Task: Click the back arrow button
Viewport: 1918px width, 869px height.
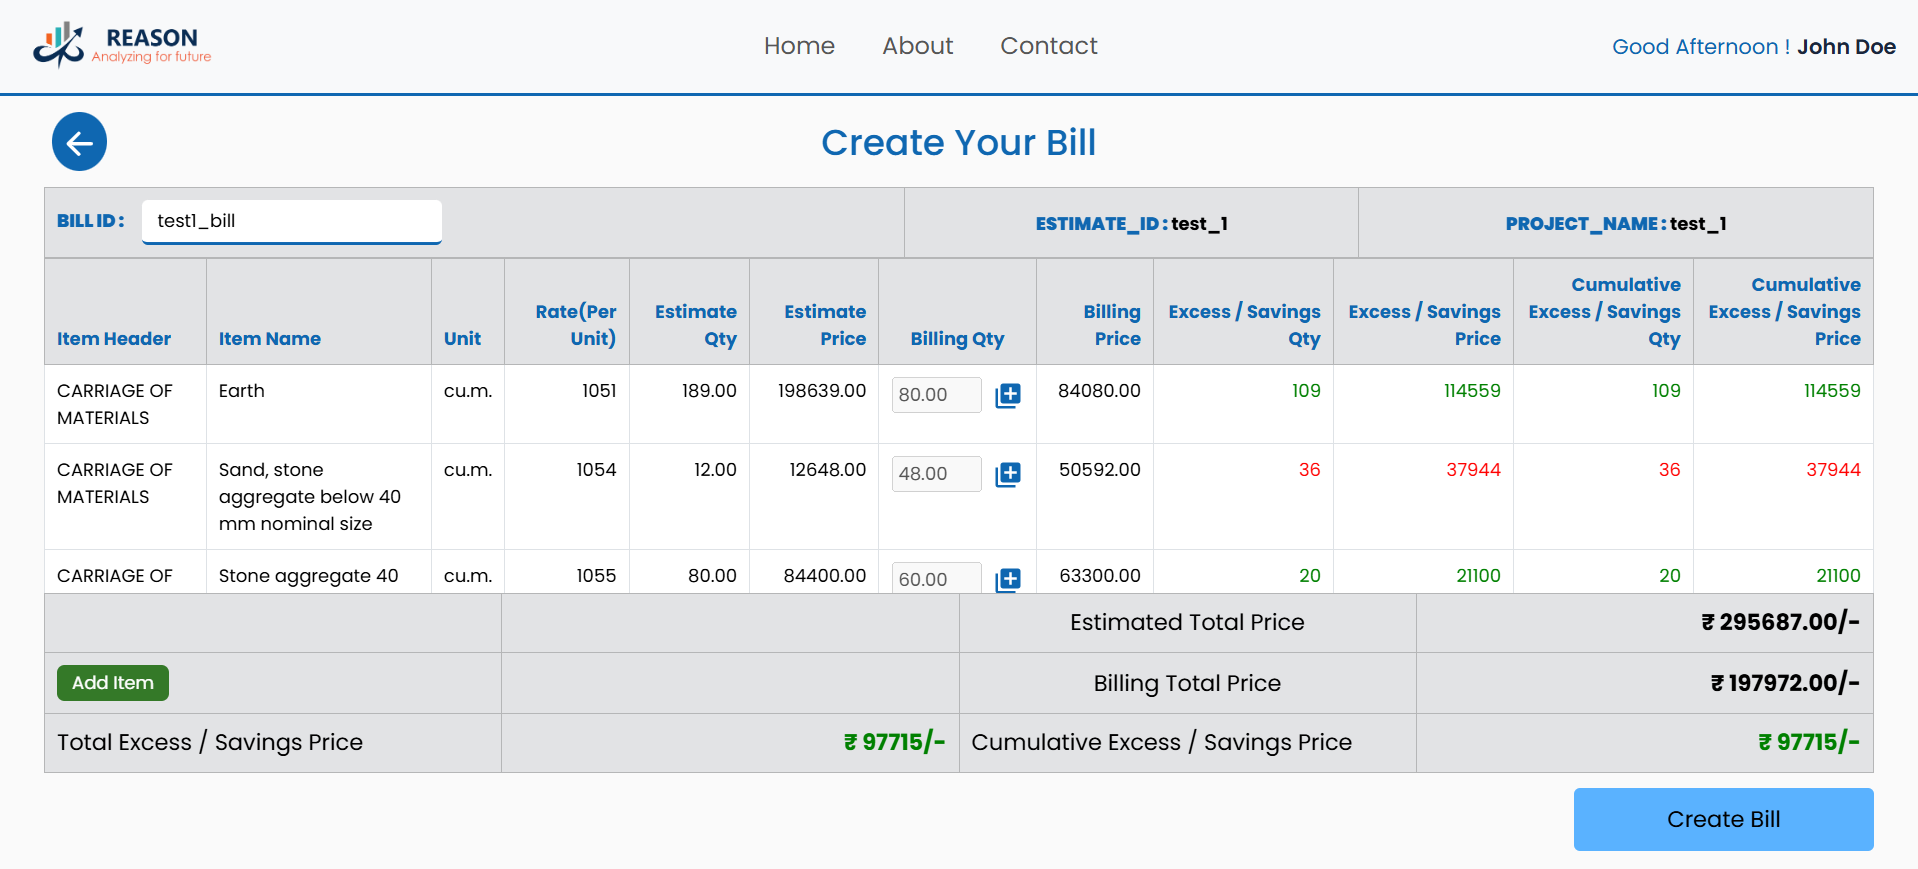Action: (x=79, y=142)
